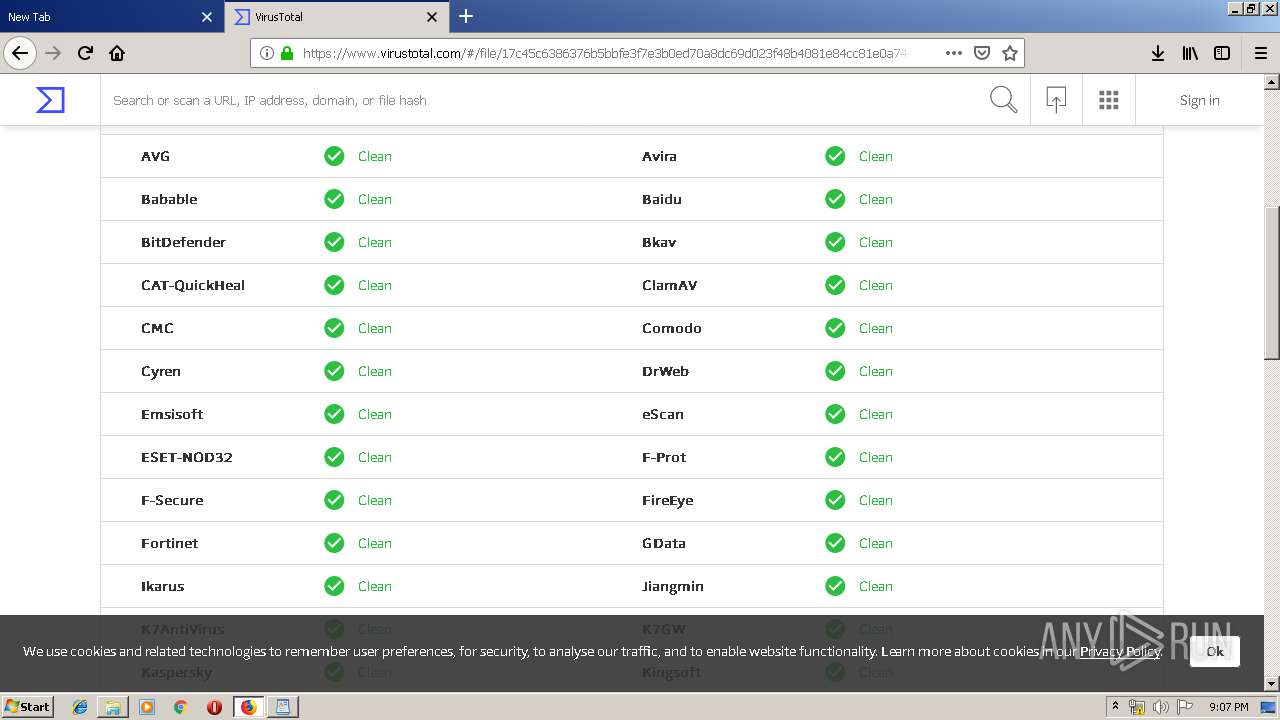Open the Opera taskbar icon
Viewport: 1280px width, 720px height.
coord(214,707)
